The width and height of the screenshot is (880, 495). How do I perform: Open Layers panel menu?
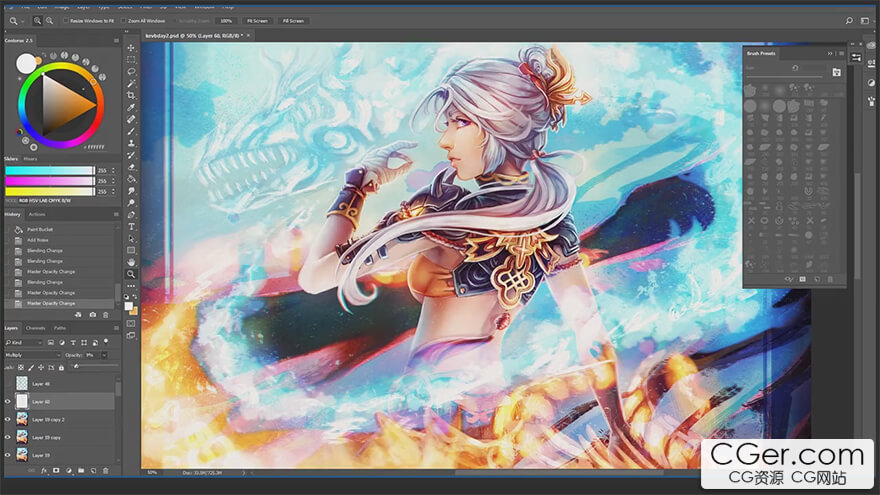(x=116, y=328)
